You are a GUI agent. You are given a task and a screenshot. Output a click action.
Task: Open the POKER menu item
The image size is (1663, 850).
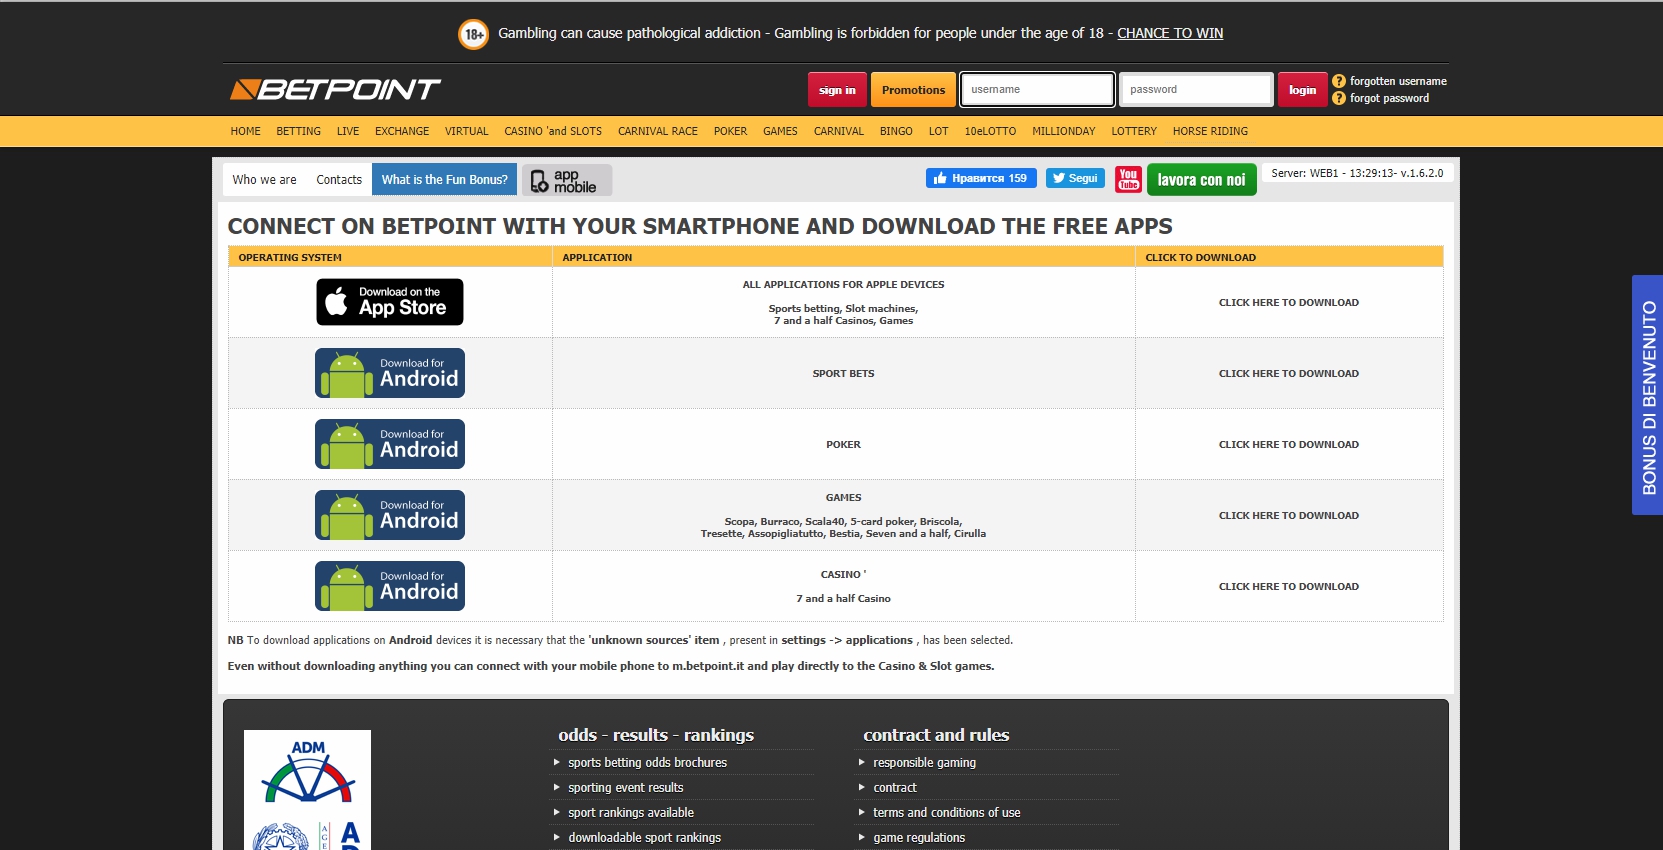point(730,131)
